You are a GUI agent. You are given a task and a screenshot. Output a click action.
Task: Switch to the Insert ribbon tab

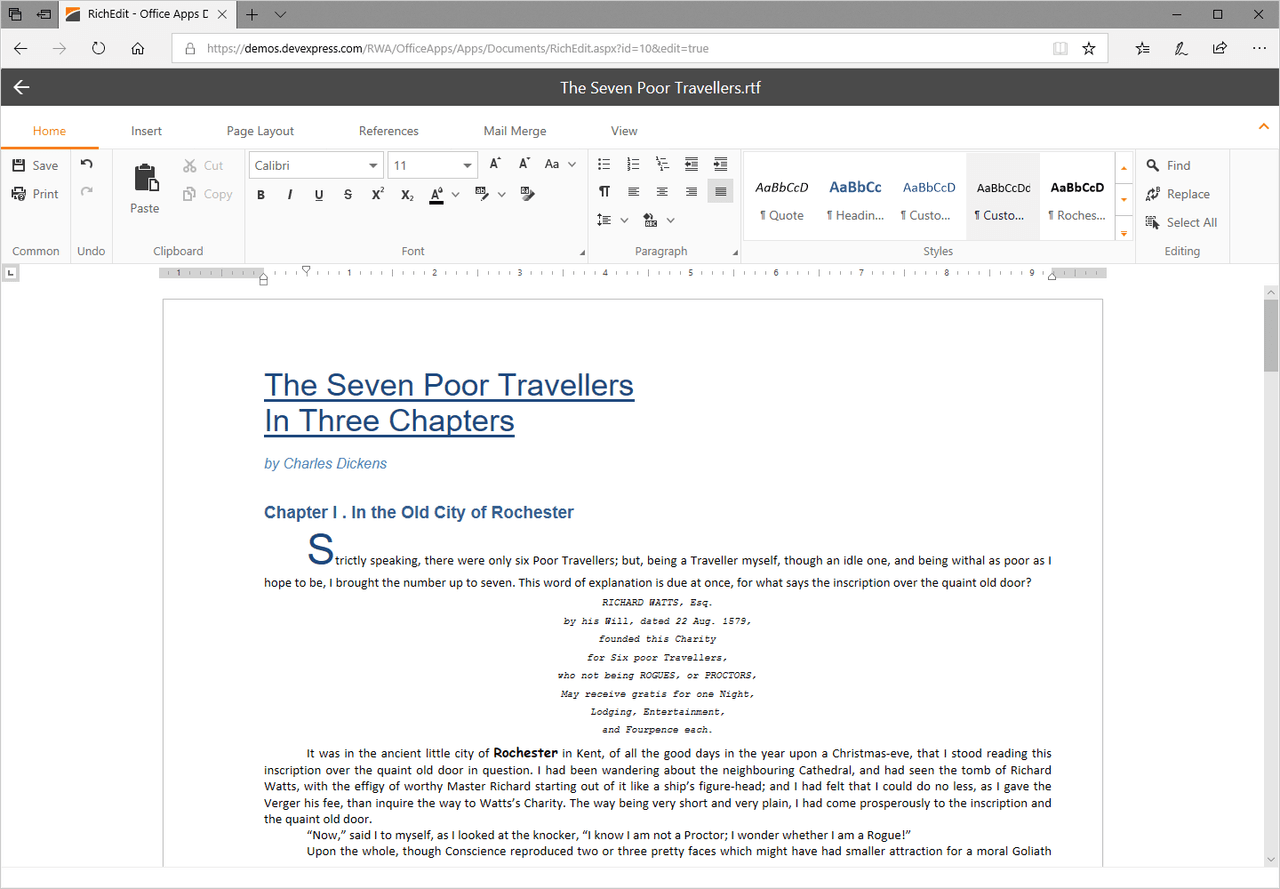coord(146,131)
